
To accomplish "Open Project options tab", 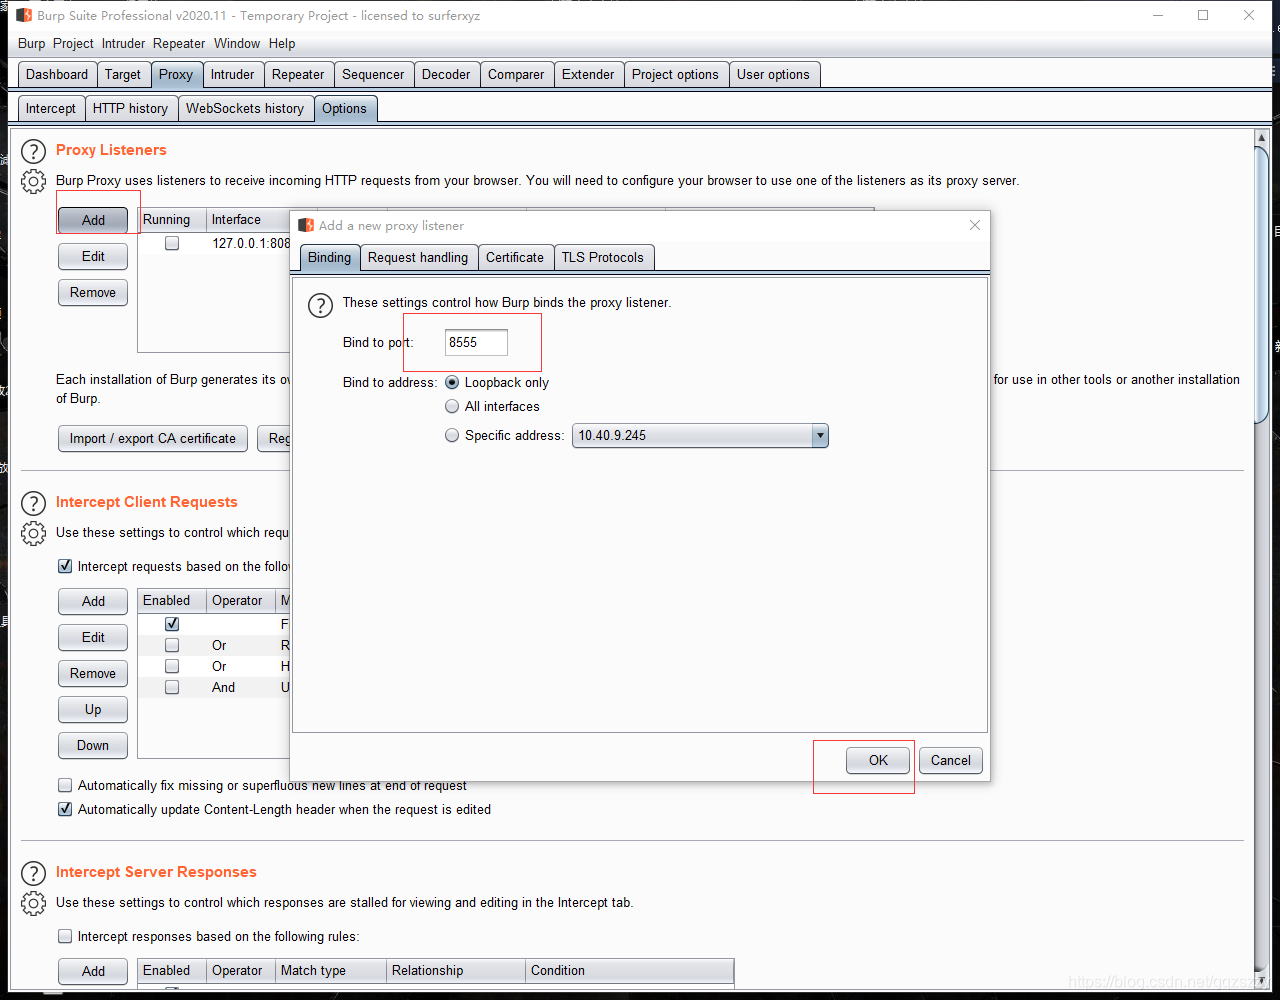I will 675,74.
